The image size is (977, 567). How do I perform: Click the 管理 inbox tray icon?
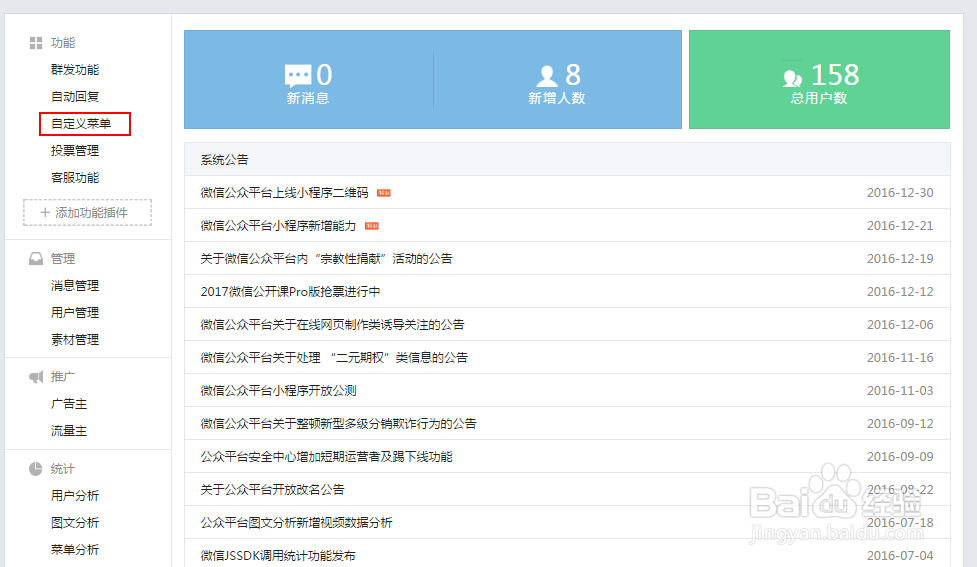click(x=36, y=259)
